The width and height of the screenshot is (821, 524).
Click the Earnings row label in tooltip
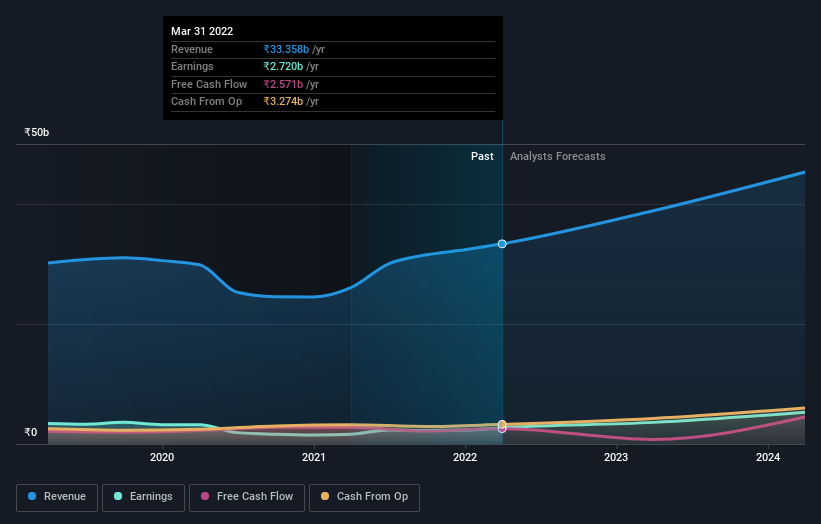[x=192, y=66]
